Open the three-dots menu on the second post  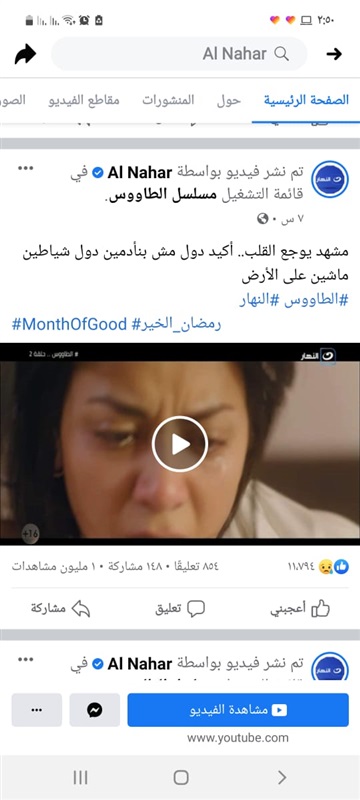(x=25, y=659)
